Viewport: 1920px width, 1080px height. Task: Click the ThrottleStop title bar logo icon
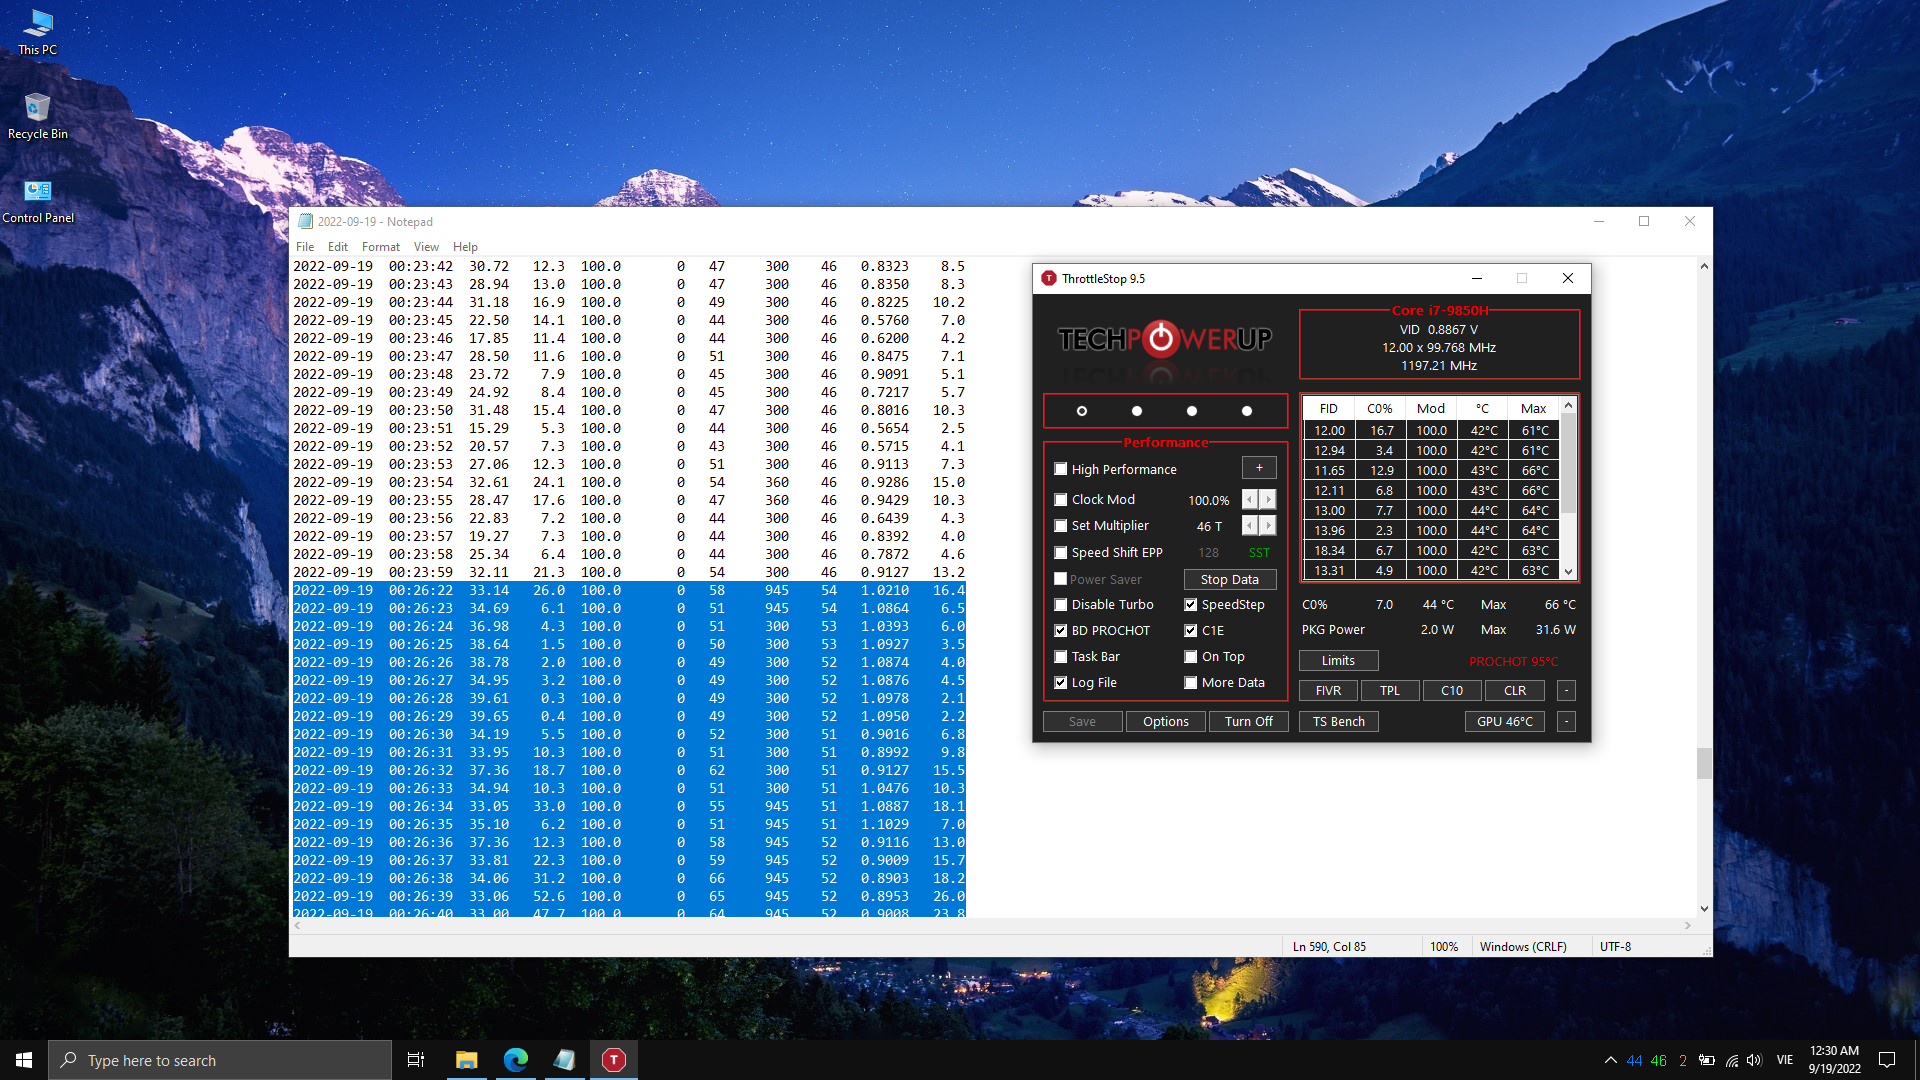(1049, 279)
